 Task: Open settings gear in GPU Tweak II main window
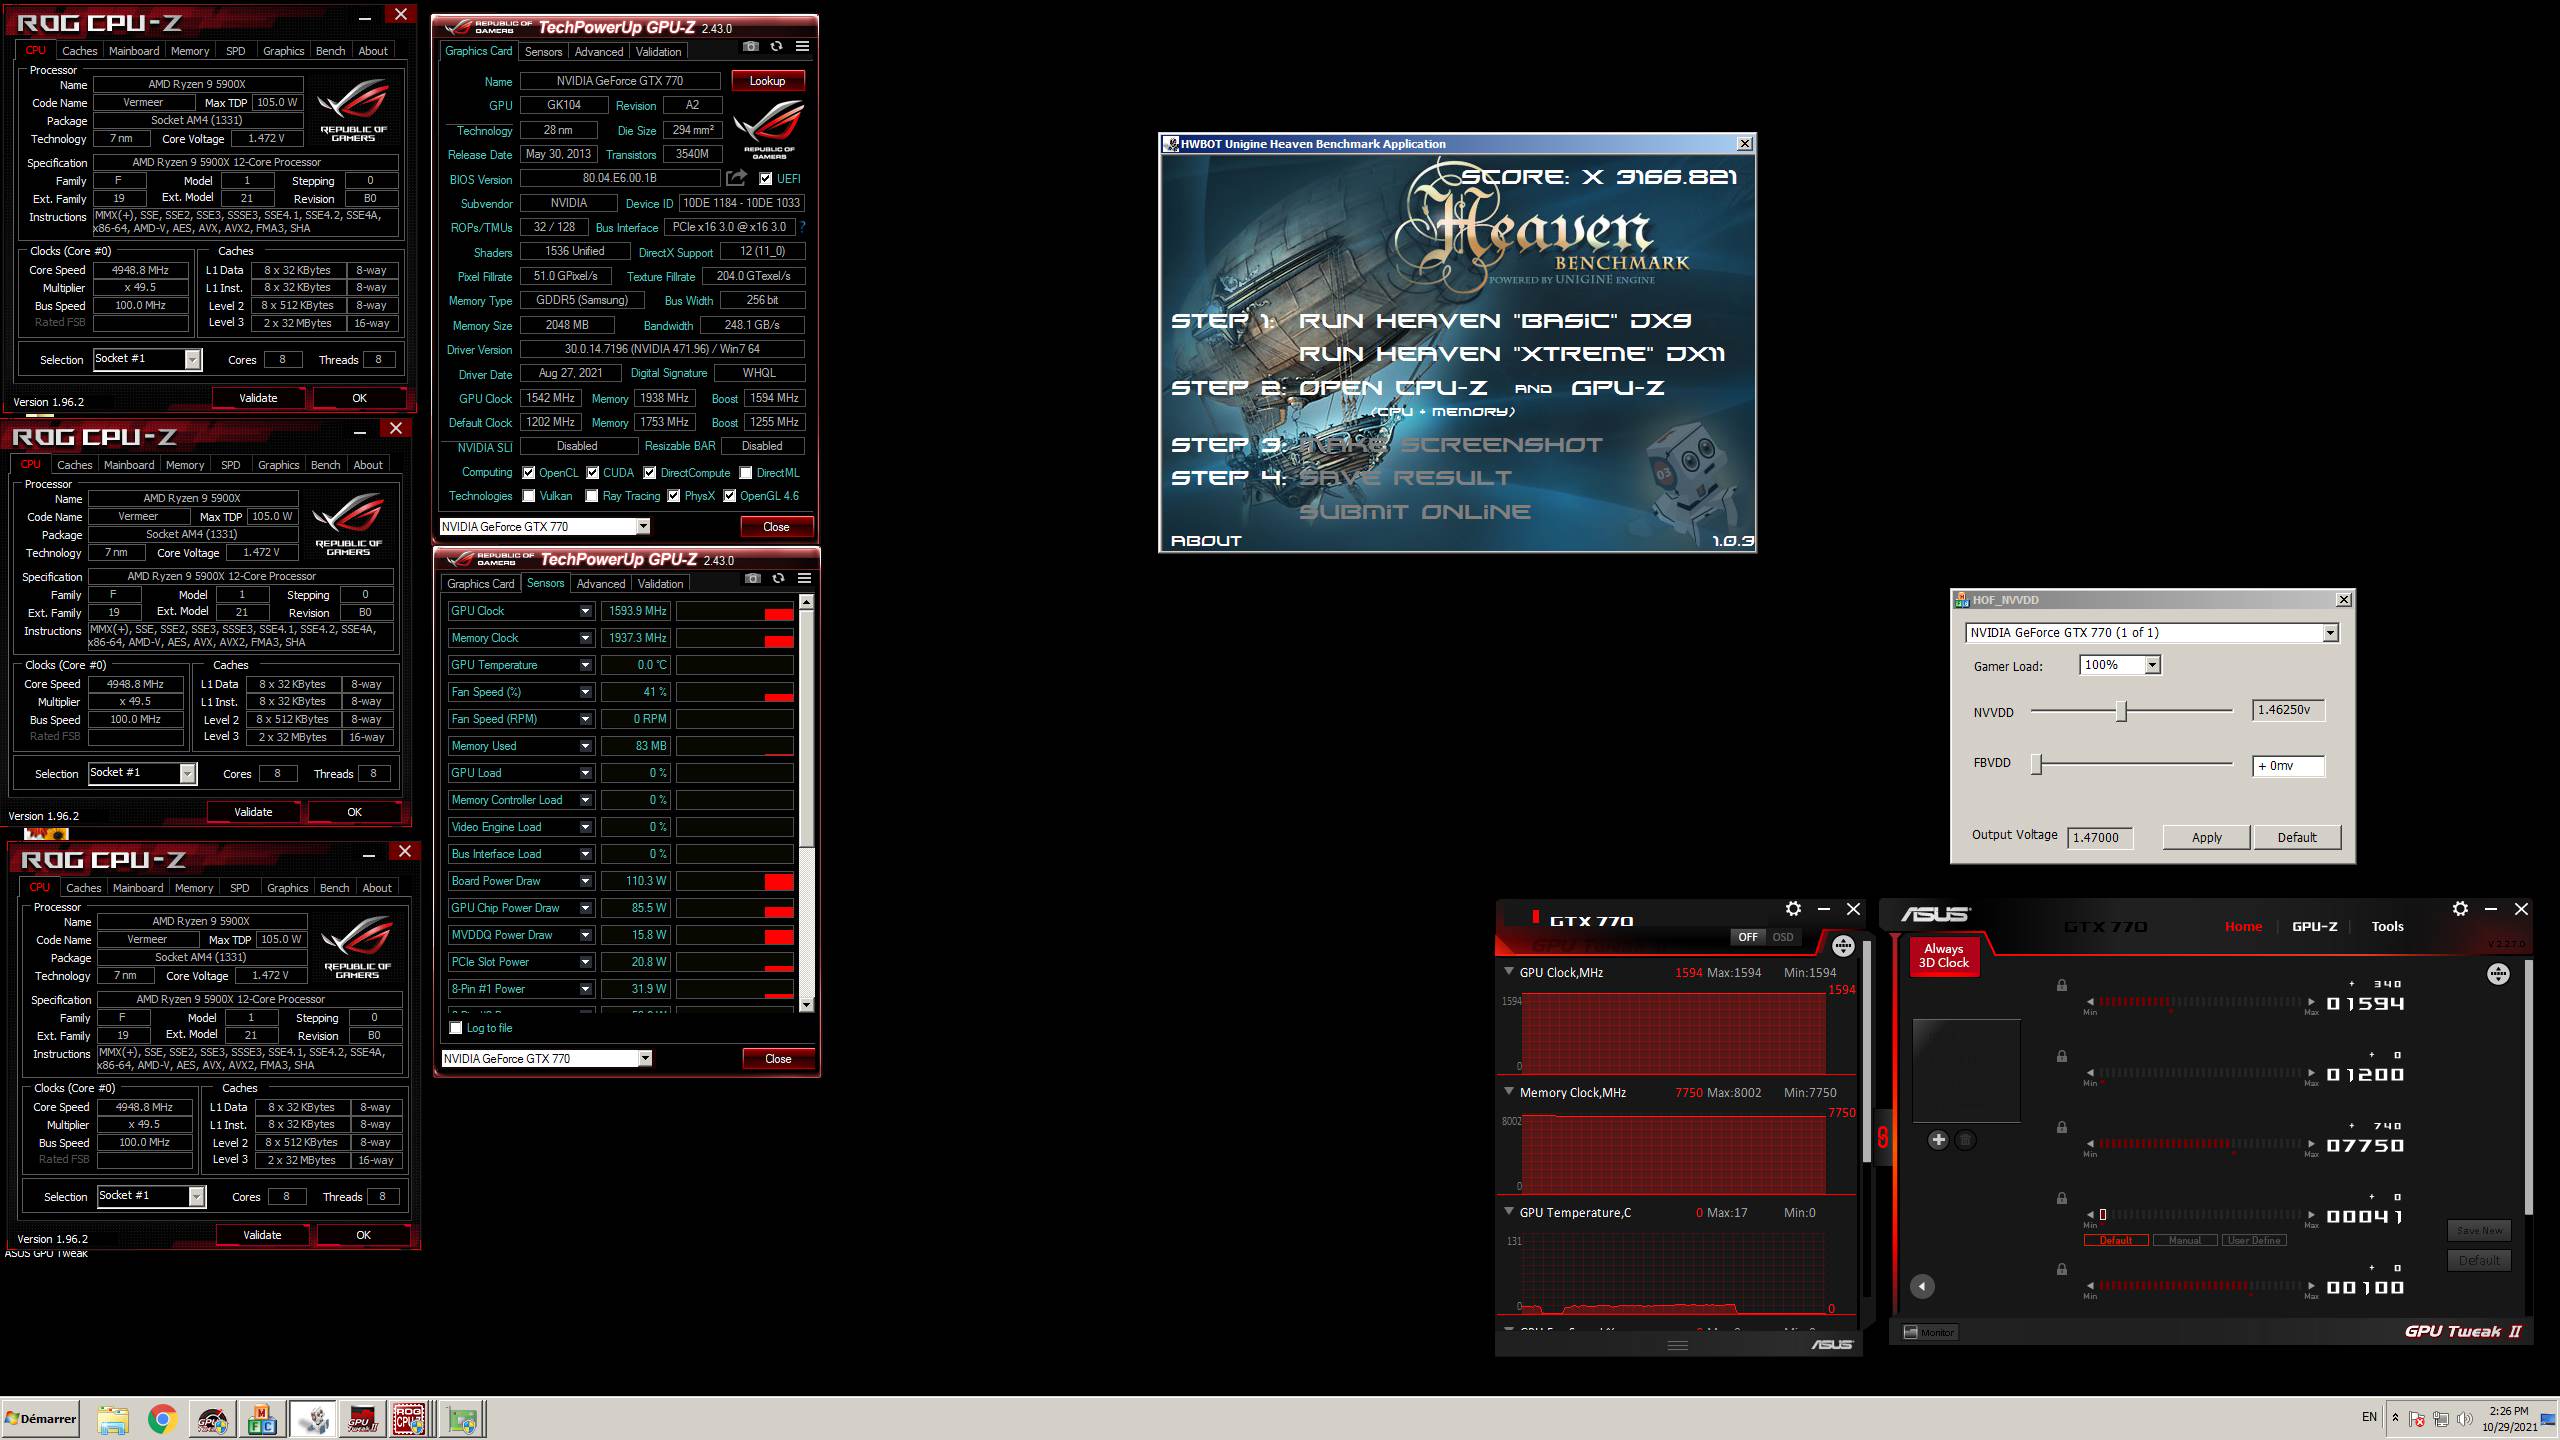tap(2460, 909)
